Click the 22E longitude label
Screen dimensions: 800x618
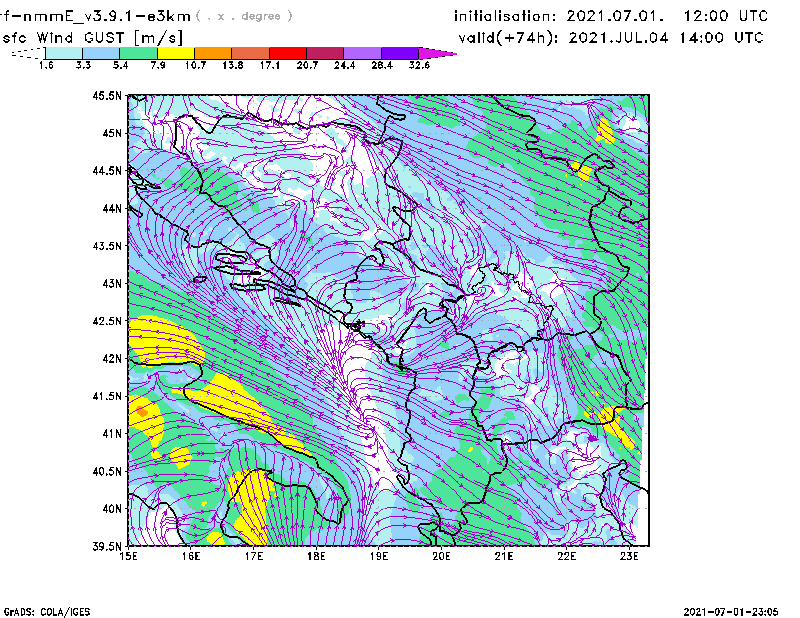click(566, 556)
